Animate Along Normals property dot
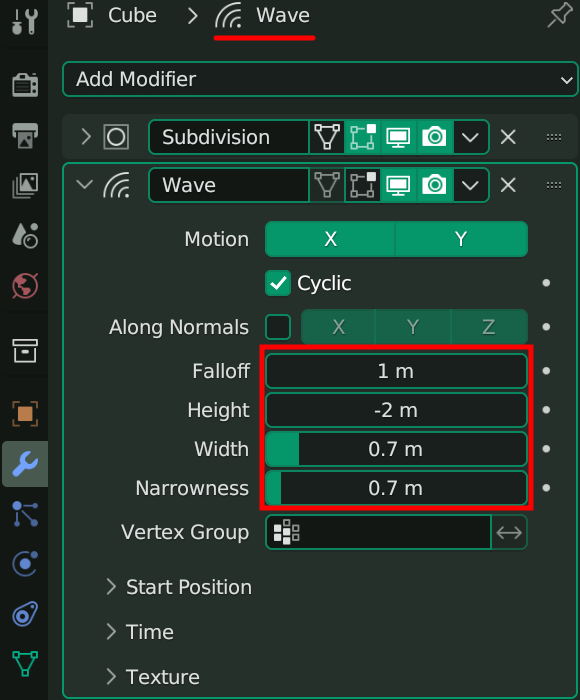580x700 pixels. click(x=546, y=327)
